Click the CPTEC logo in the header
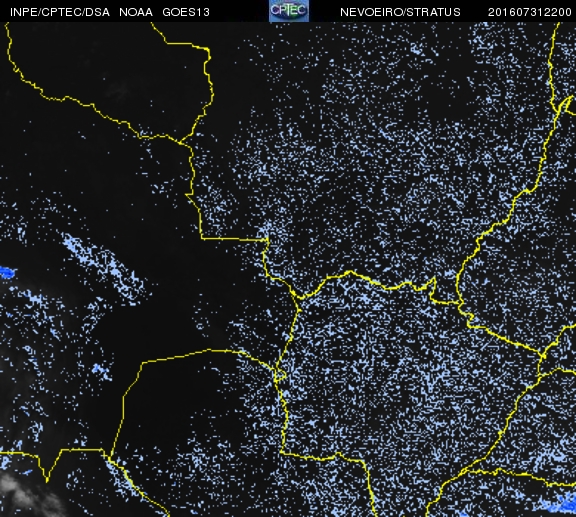 tap(289, 11)
